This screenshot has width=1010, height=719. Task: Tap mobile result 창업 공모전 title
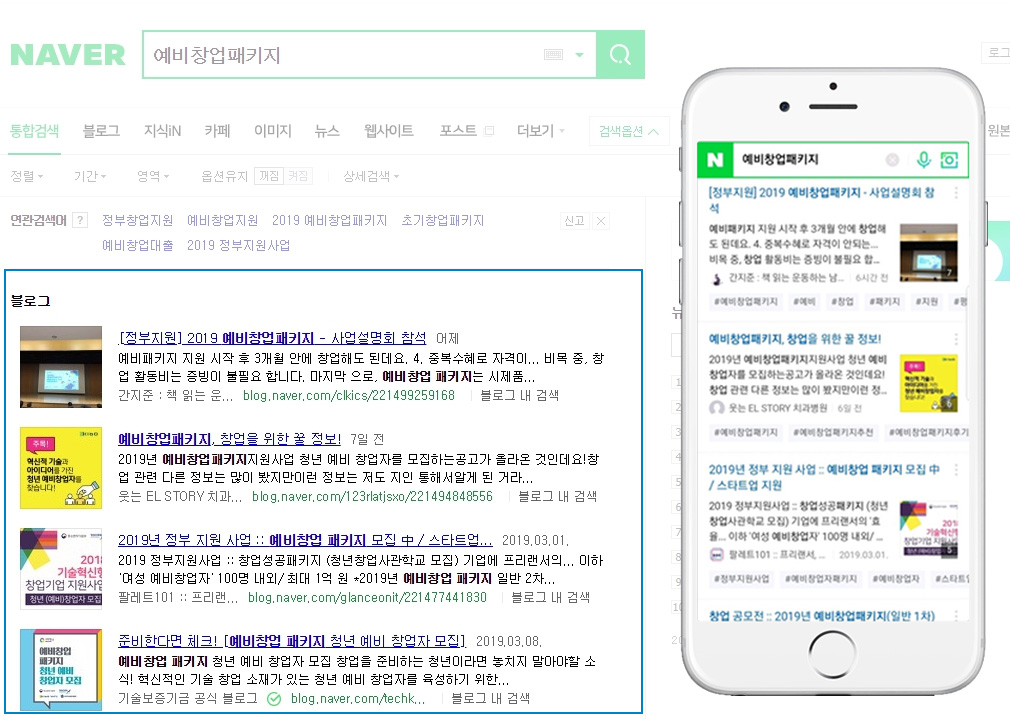click(x=822, y=616)
